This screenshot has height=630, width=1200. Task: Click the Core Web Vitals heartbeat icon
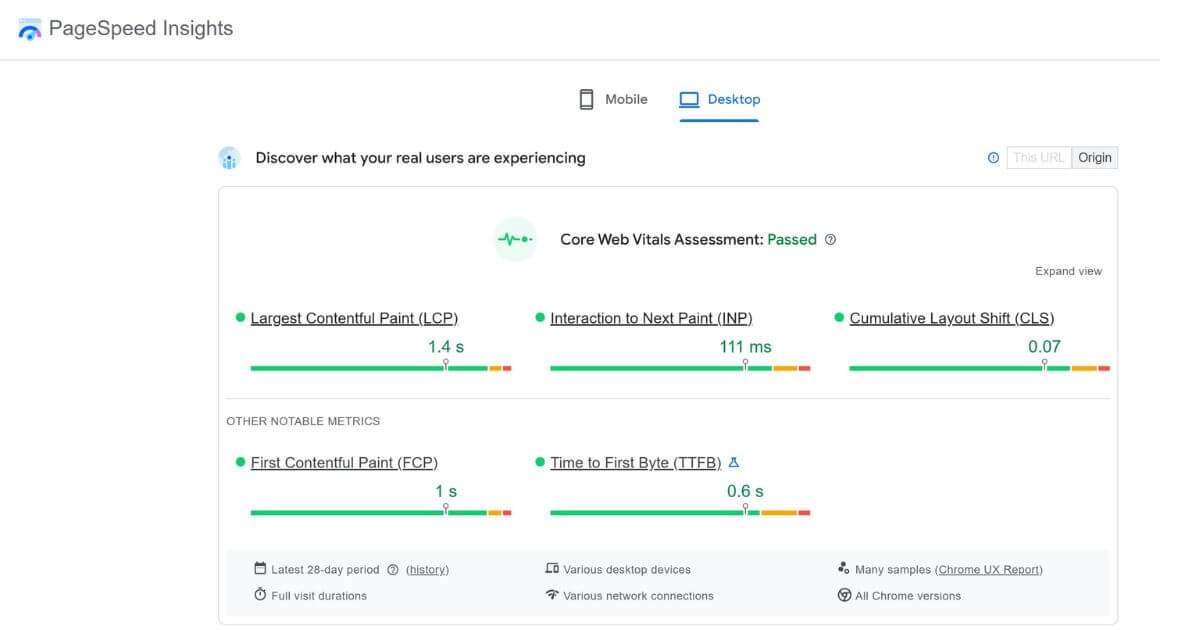pyautogui.click(x=514, y=239)
